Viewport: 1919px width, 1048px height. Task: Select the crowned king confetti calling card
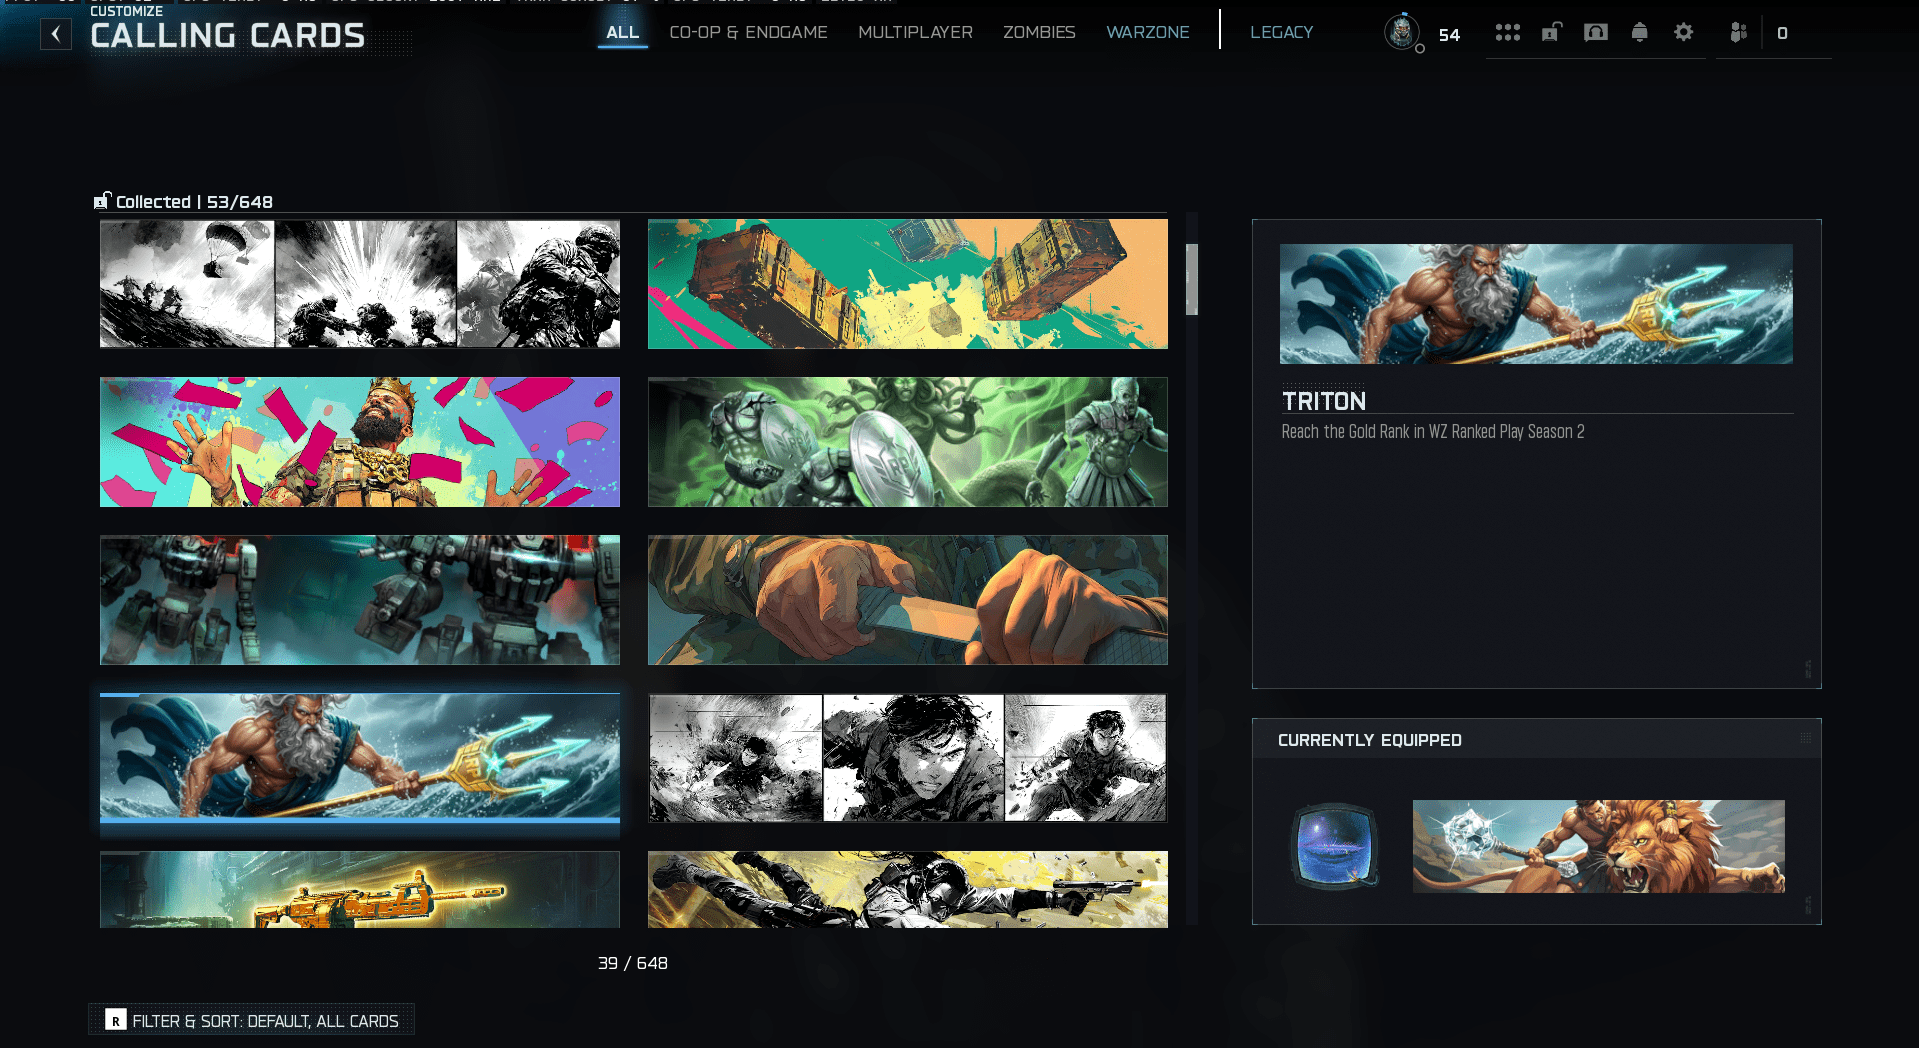359,442
